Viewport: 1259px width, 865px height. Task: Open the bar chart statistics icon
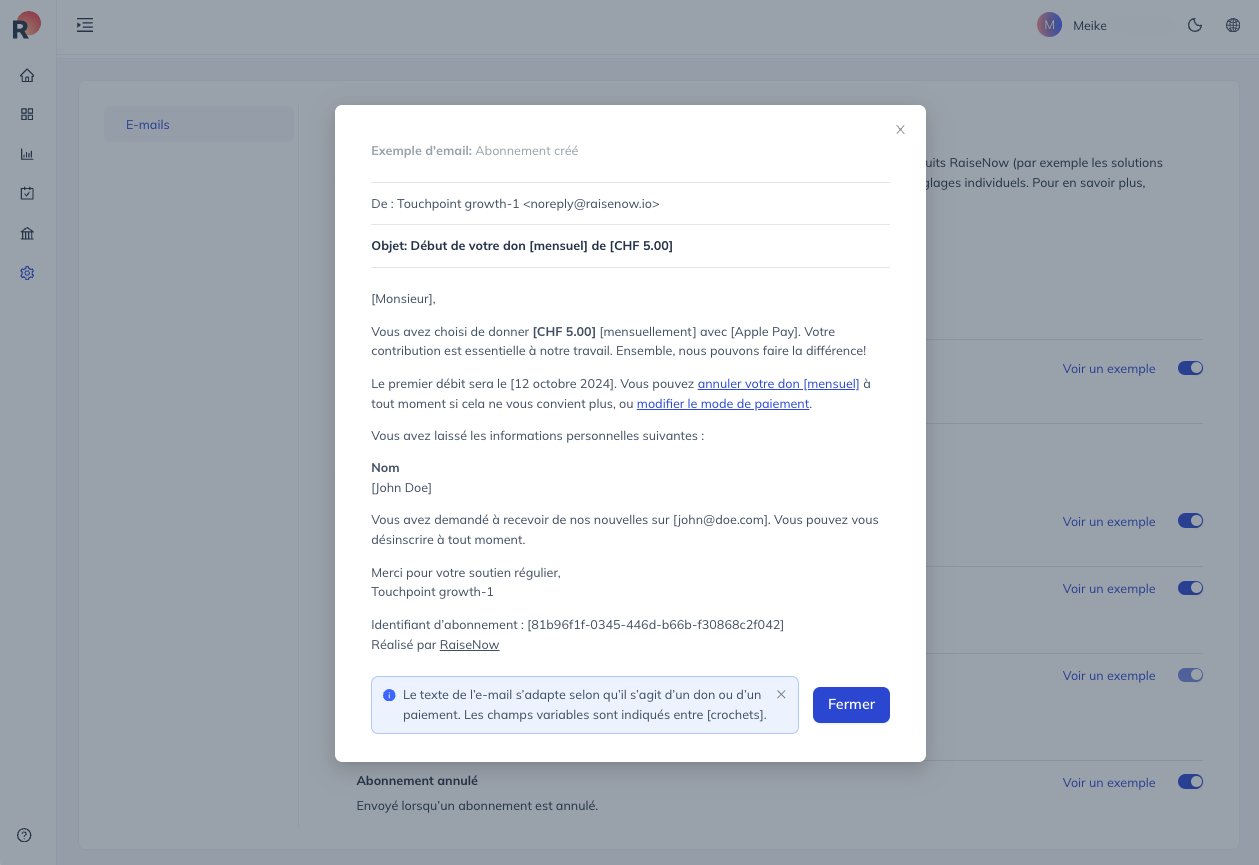click(27, 154)
